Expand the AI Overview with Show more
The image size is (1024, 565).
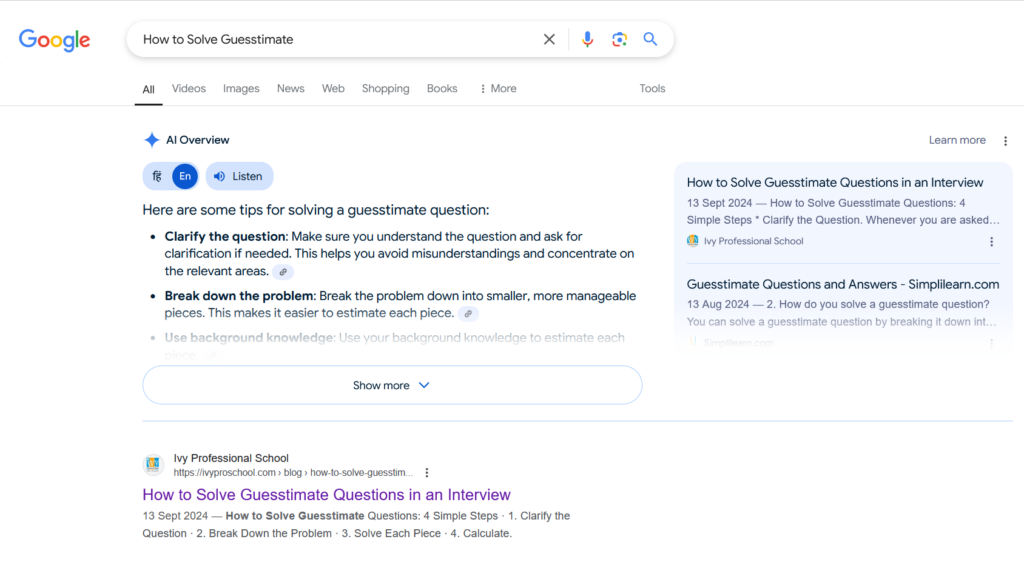(x=392, y=385)
